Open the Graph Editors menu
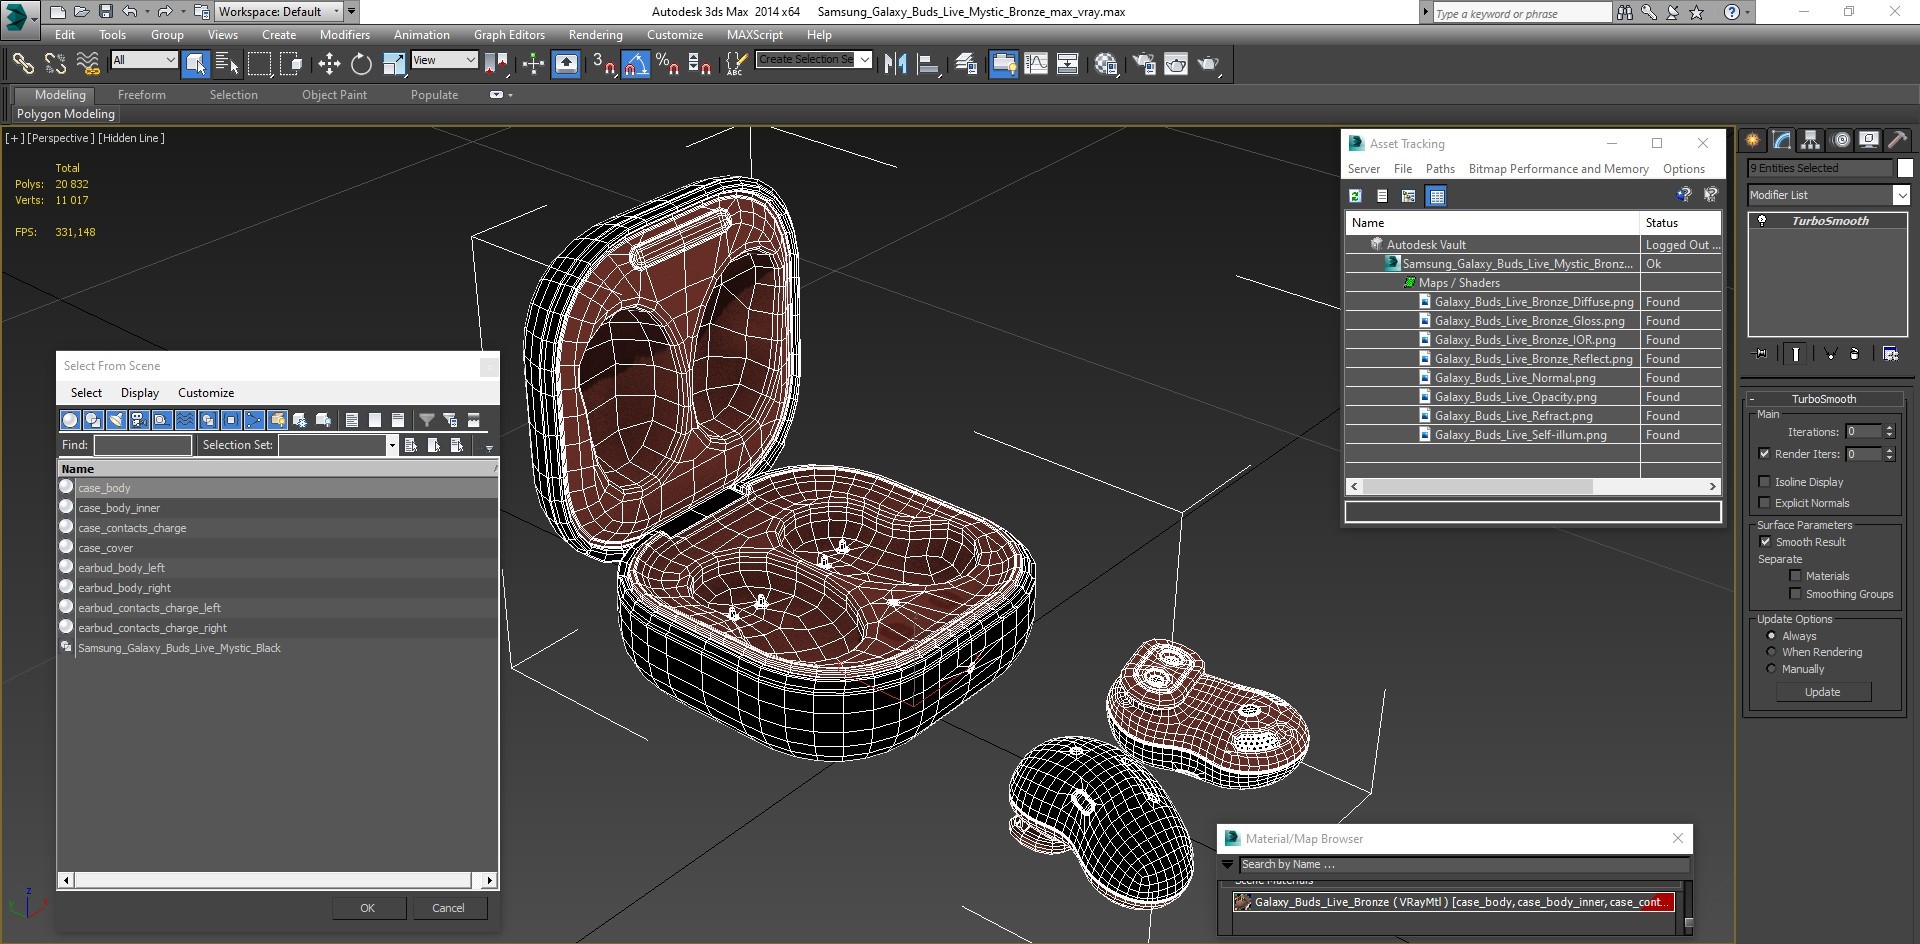This screenshot has width=1920, height=944. (509, 35)
